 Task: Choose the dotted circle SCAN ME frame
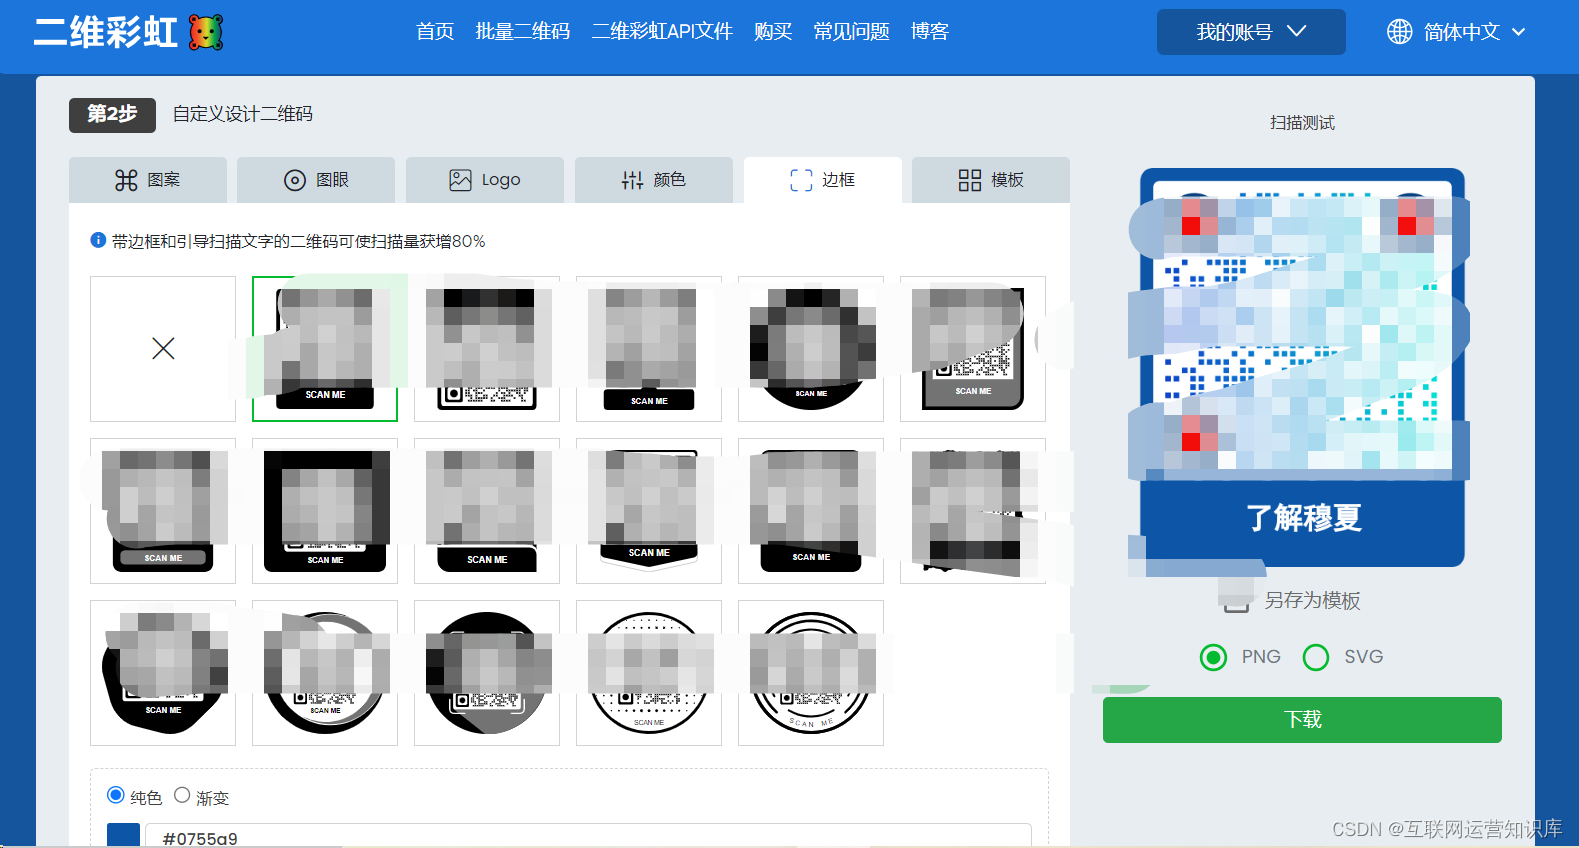[x=649, y=673]
